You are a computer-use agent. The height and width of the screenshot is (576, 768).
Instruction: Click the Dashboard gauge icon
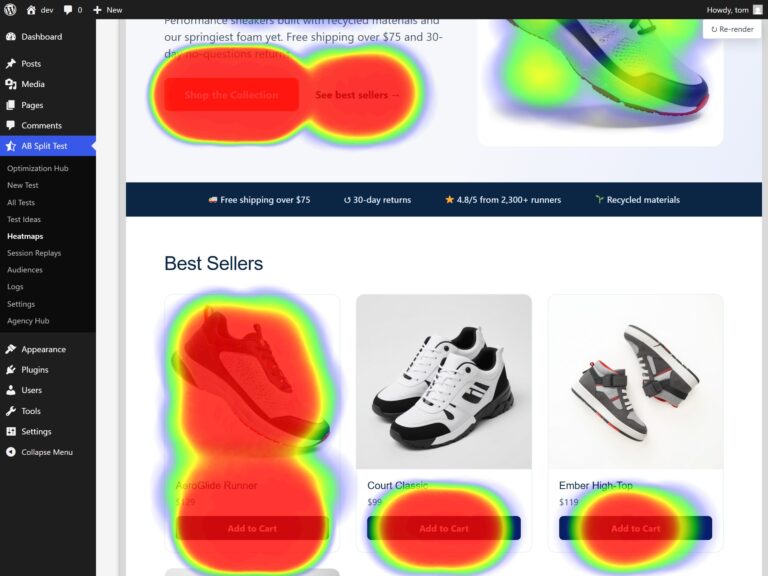[11, 37]
